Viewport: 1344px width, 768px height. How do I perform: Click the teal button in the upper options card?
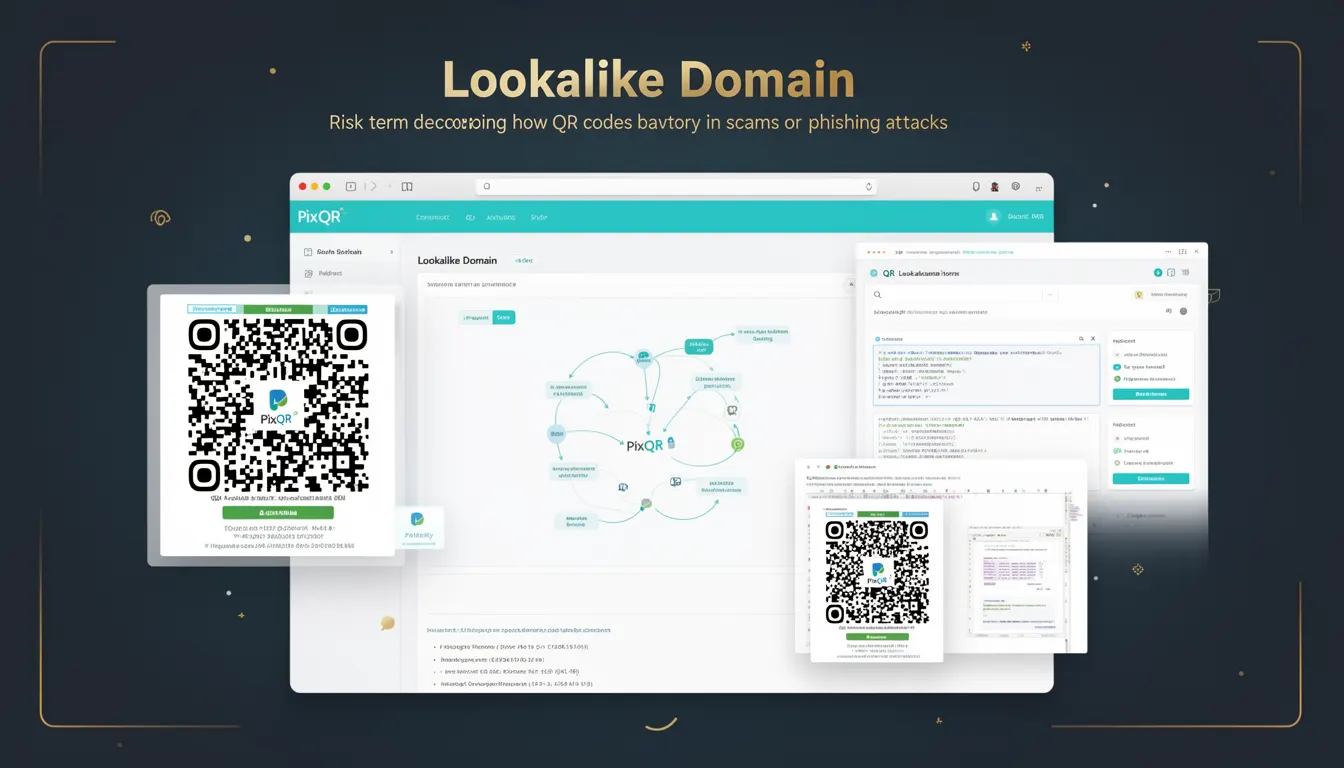click(x=1151, y=394)
